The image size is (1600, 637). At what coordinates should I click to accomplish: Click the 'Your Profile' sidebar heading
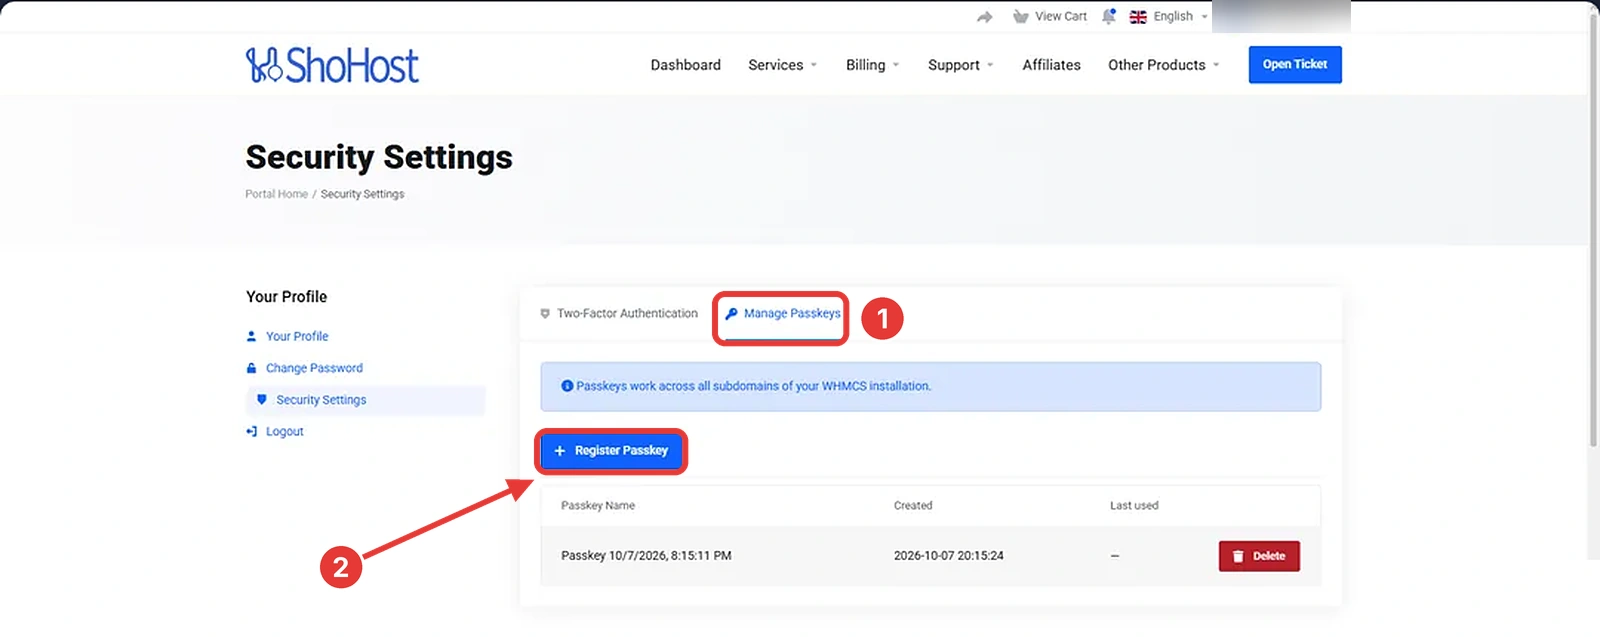tap(286, 297)
